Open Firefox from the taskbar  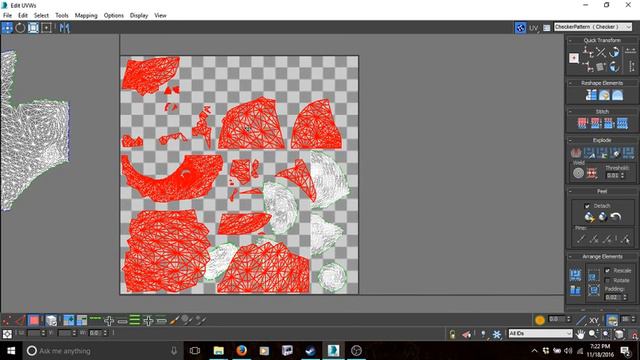[242, 351]
